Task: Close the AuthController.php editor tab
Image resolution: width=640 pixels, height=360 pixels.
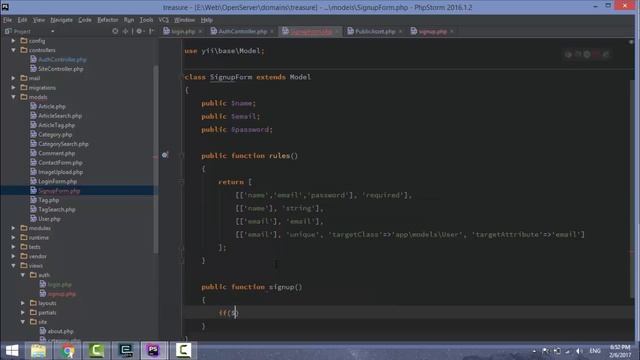Action: pyautogui.click(x=272, y=31)
